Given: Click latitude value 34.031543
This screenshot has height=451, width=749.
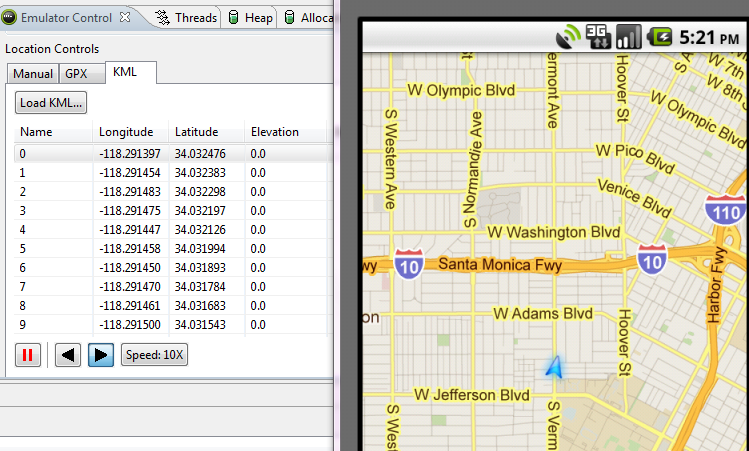Looking at the screenshot, I should (200, 325).
